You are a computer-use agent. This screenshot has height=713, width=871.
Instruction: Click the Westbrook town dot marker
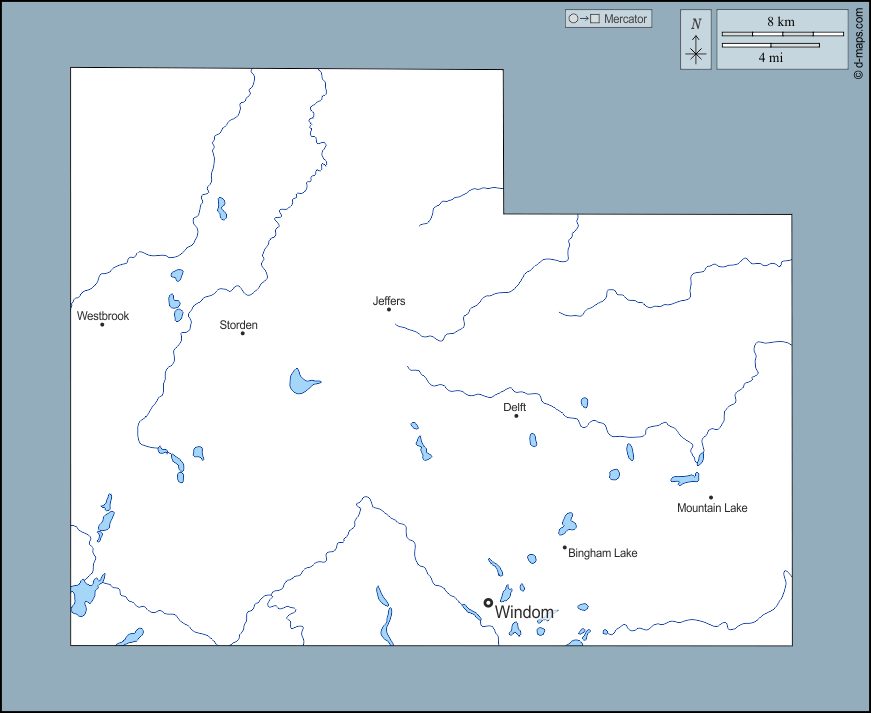click(102, 325)
